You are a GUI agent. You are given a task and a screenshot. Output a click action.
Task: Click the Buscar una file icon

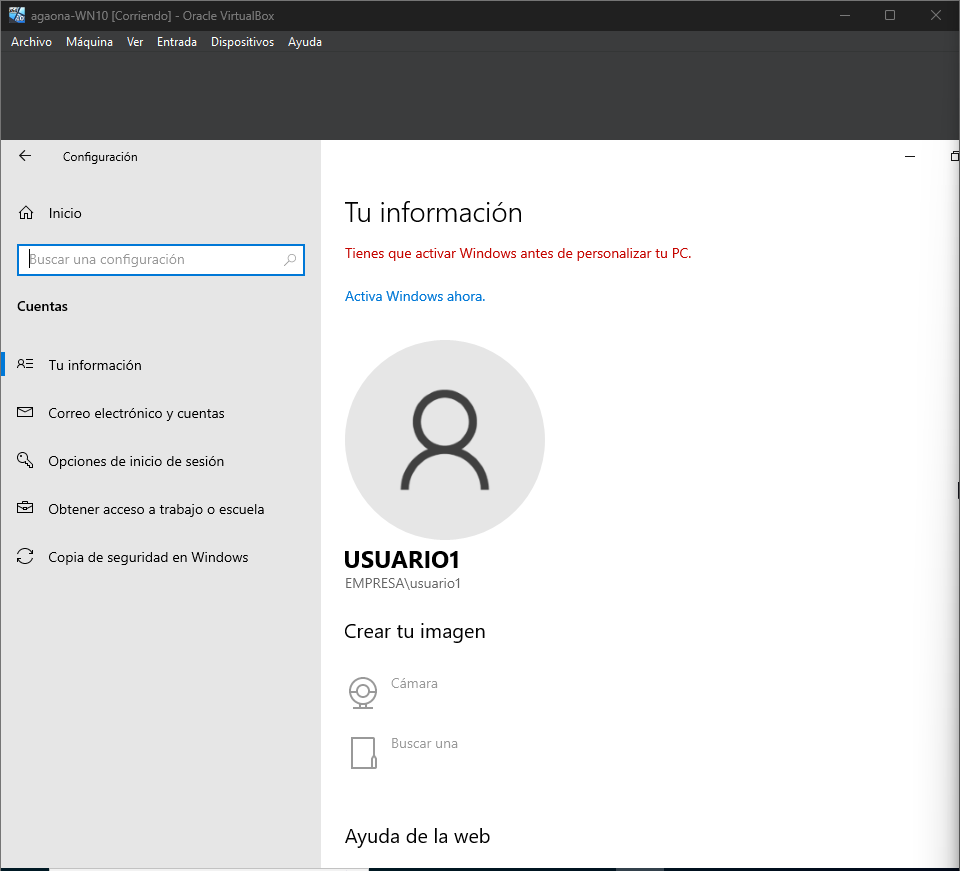coord(363,752)
